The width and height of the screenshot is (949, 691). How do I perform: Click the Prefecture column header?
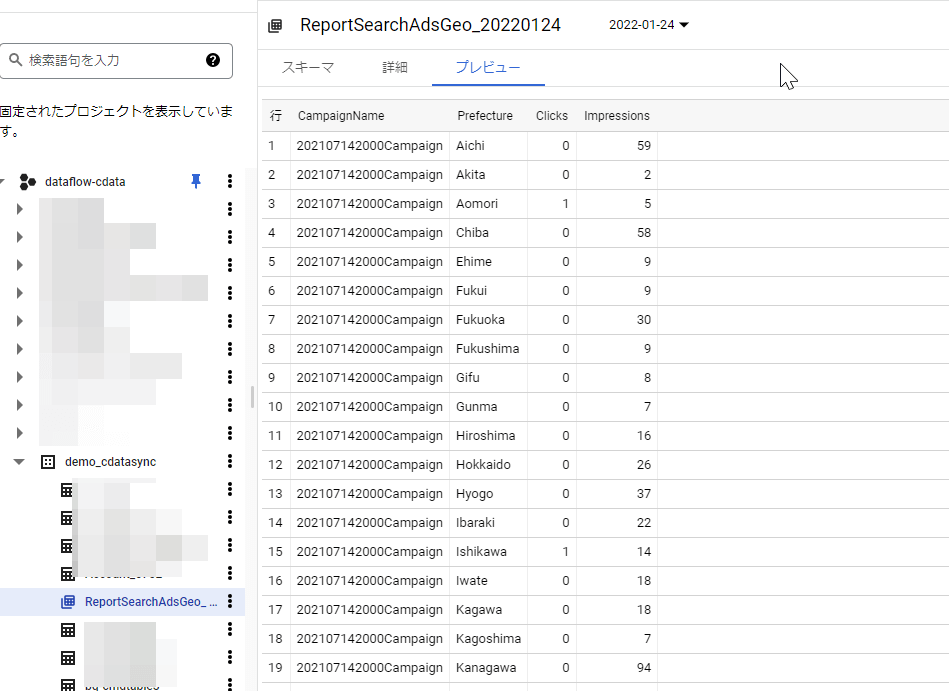(x=485, y=116)
